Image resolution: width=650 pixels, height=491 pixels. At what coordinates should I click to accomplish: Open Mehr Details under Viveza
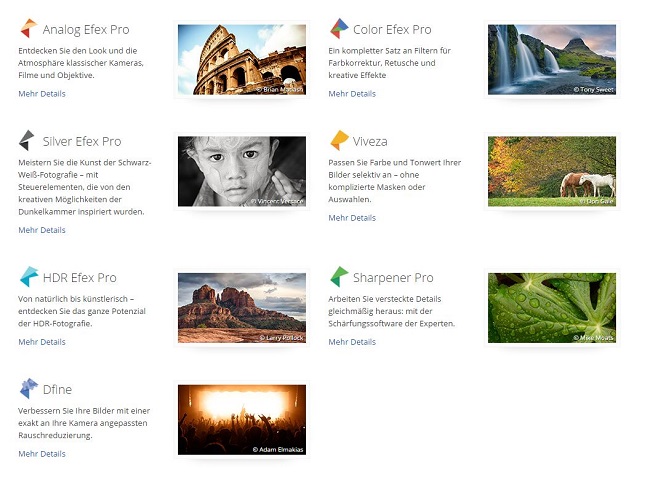(352, 218)
